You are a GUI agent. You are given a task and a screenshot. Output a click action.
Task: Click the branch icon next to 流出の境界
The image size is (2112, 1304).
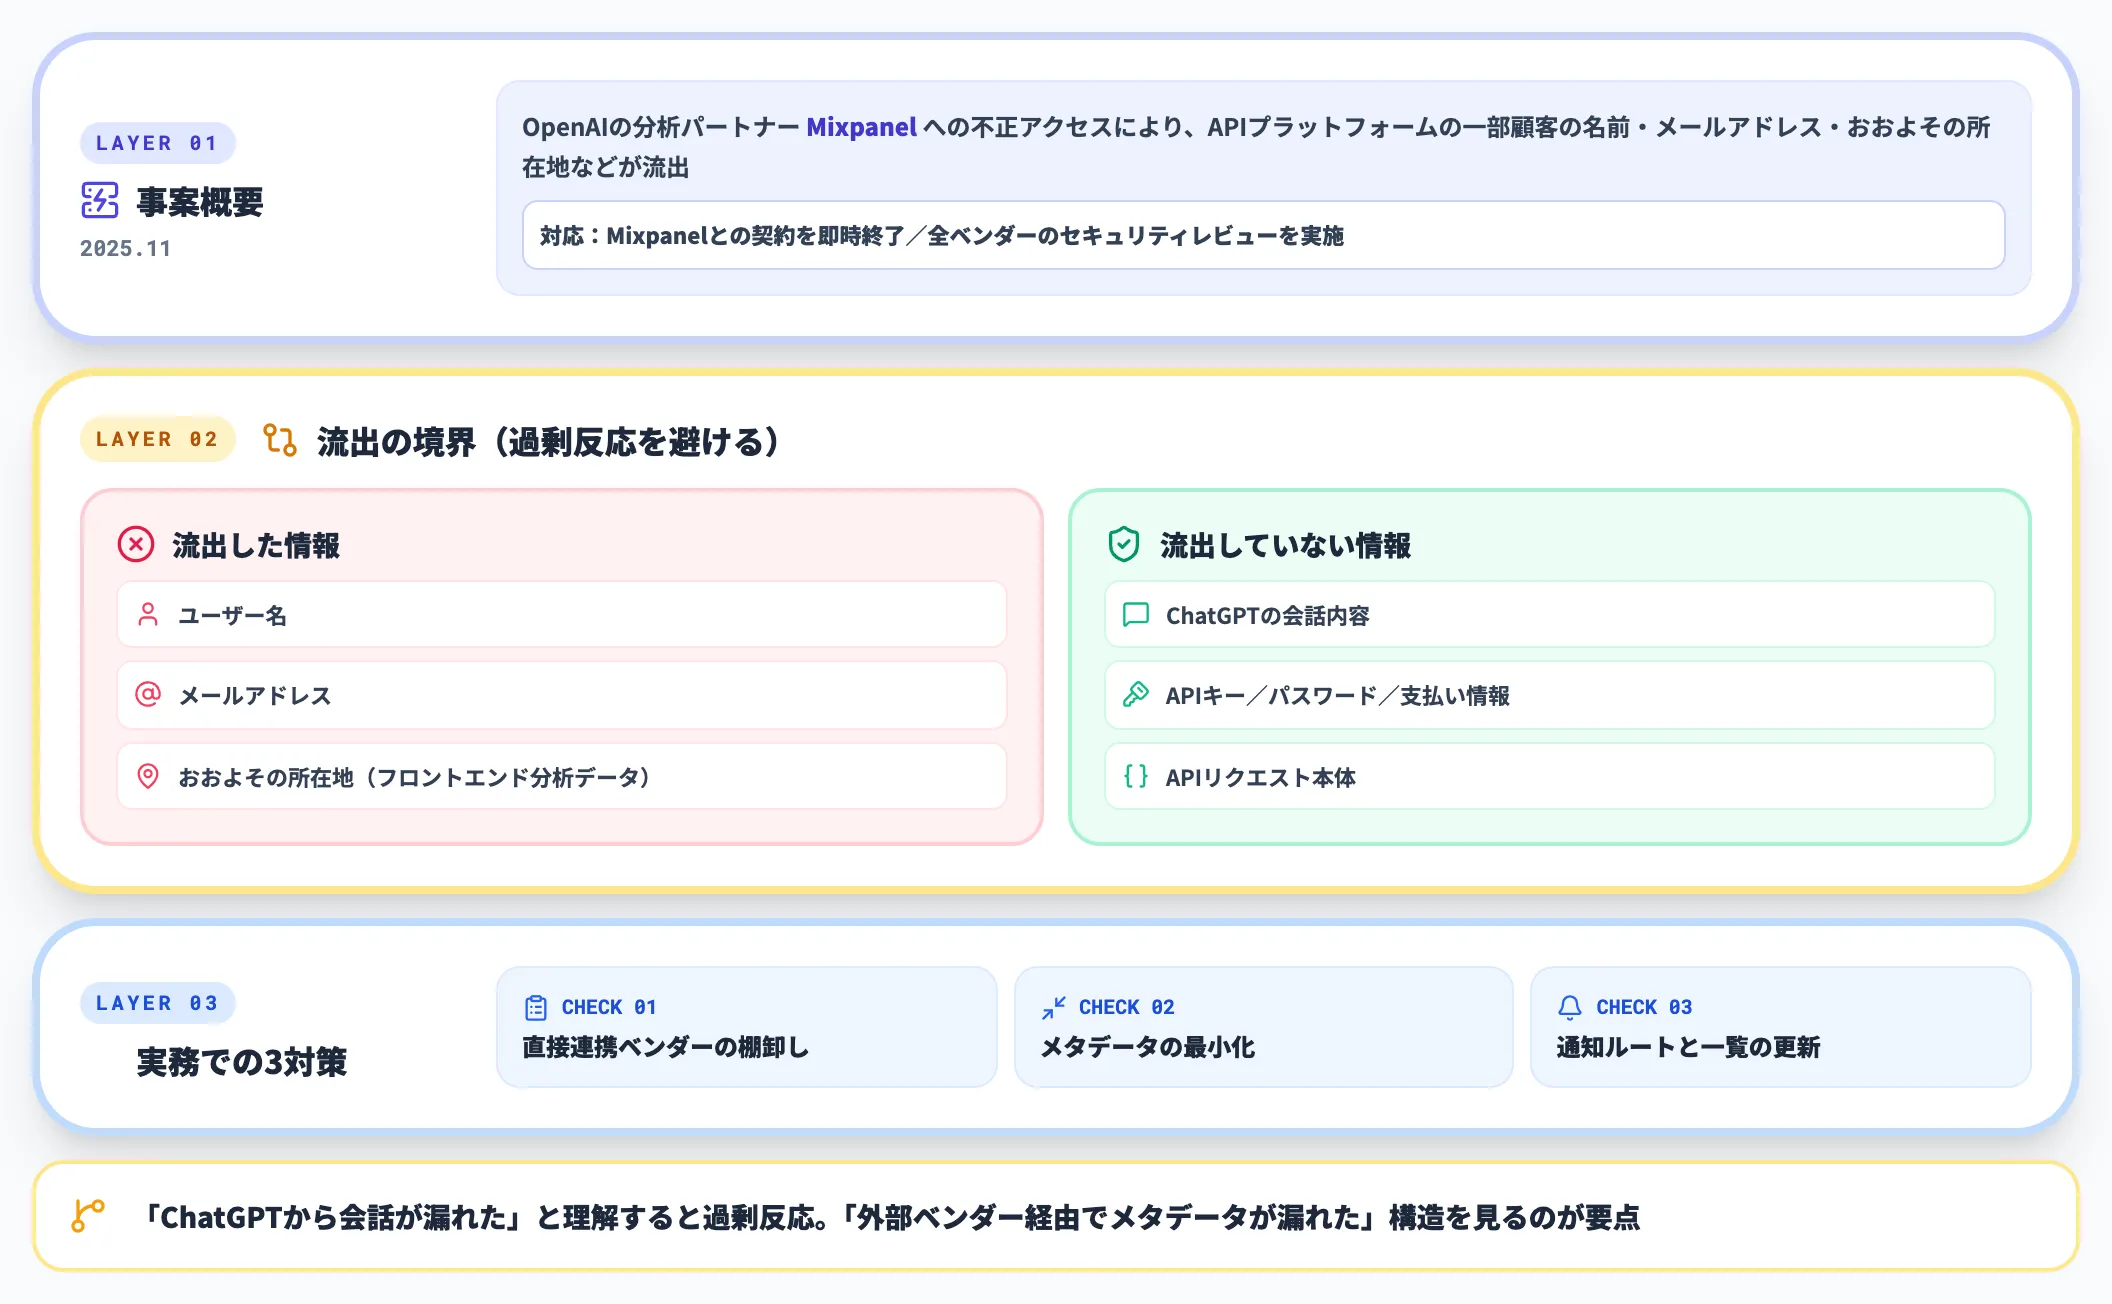[280, 440]
